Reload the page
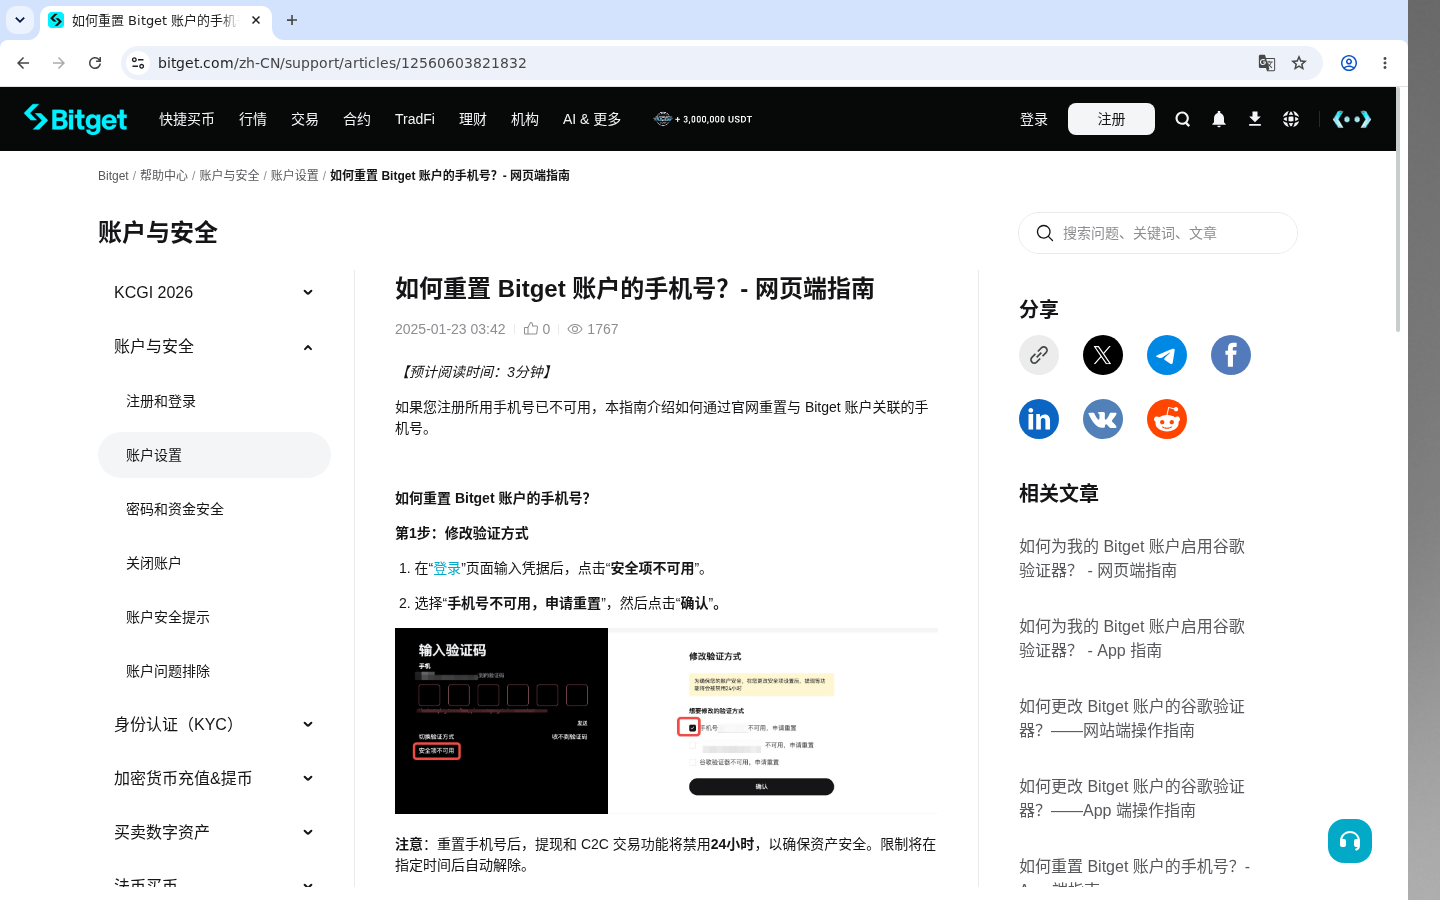Viewport: 1440px width, 900px height. click(95, 63)
